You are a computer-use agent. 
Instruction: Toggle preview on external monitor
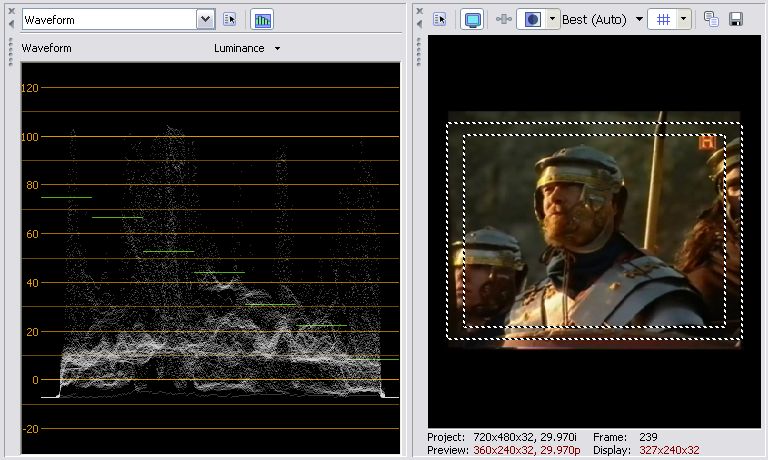[x=472, y=20]
